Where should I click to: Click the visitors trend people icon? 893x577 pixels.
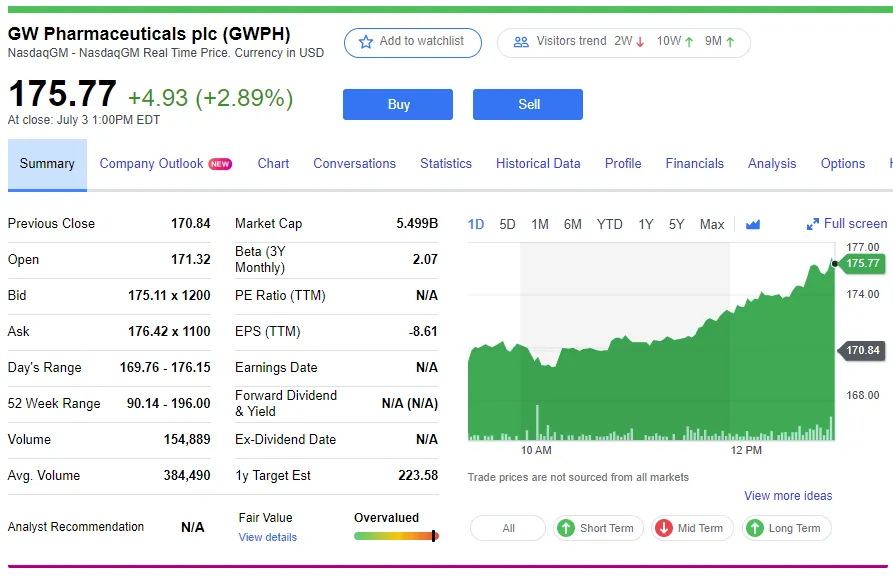(521, 42)
